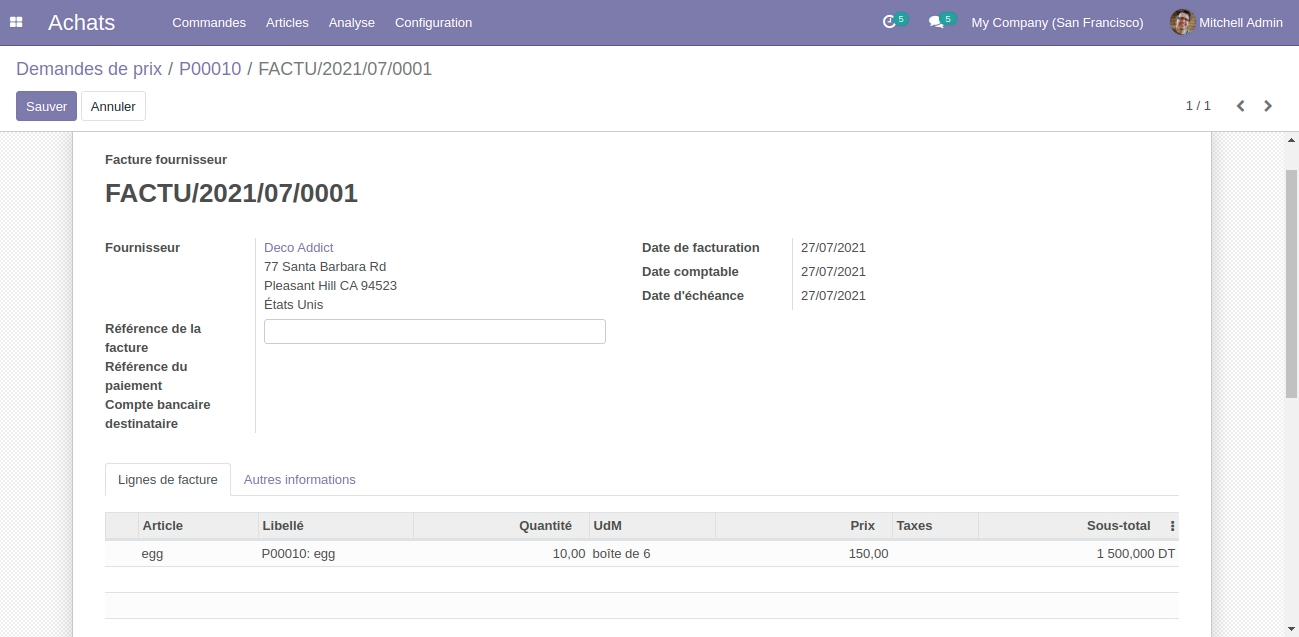Select the Lignes de facture tab
Viewport: 1299px width, 637px height.
167,480
